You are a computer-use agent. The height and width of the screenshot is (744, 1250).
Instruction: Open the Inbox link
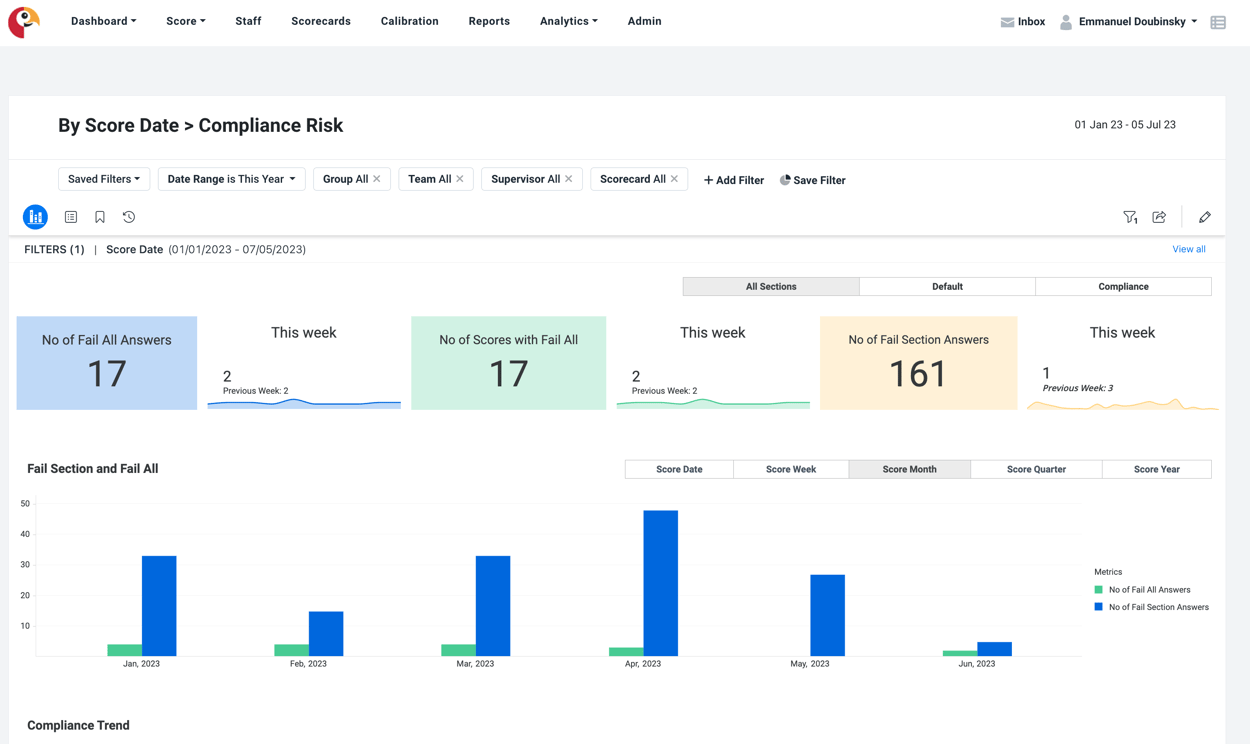(1031, 21)
